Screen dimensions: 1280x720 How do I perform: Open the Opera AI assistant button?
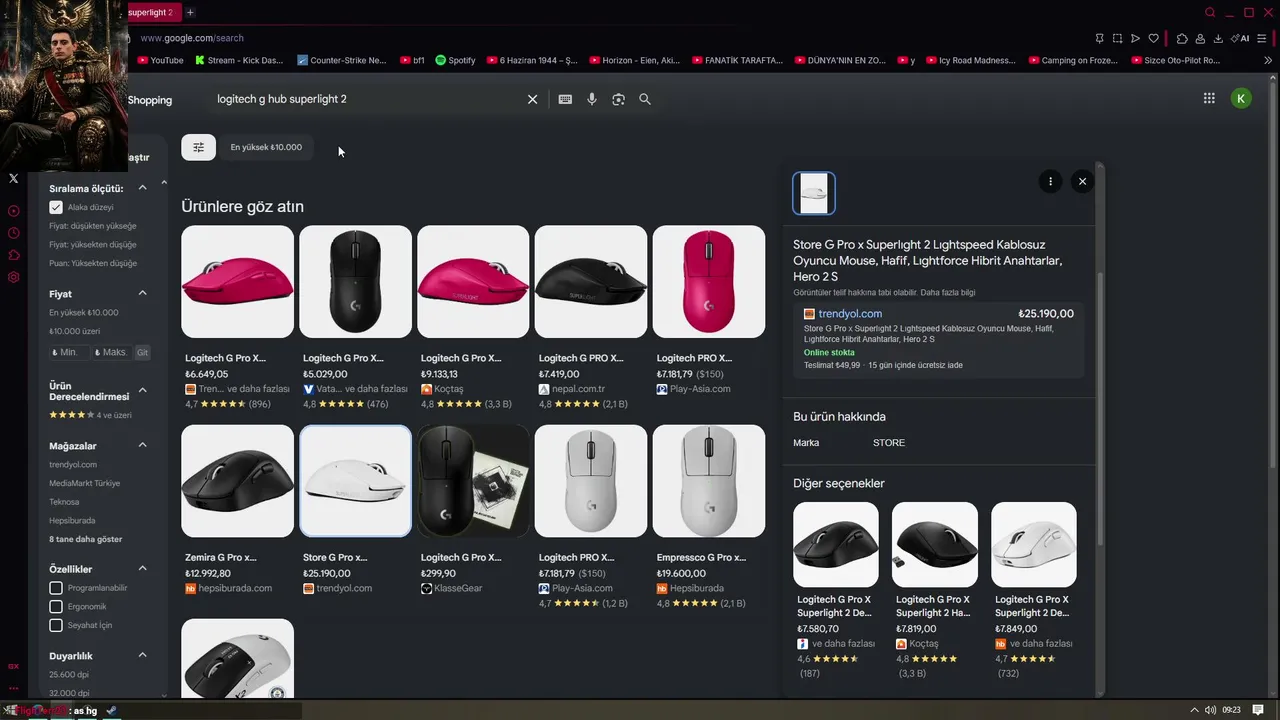click(1240, 38)
